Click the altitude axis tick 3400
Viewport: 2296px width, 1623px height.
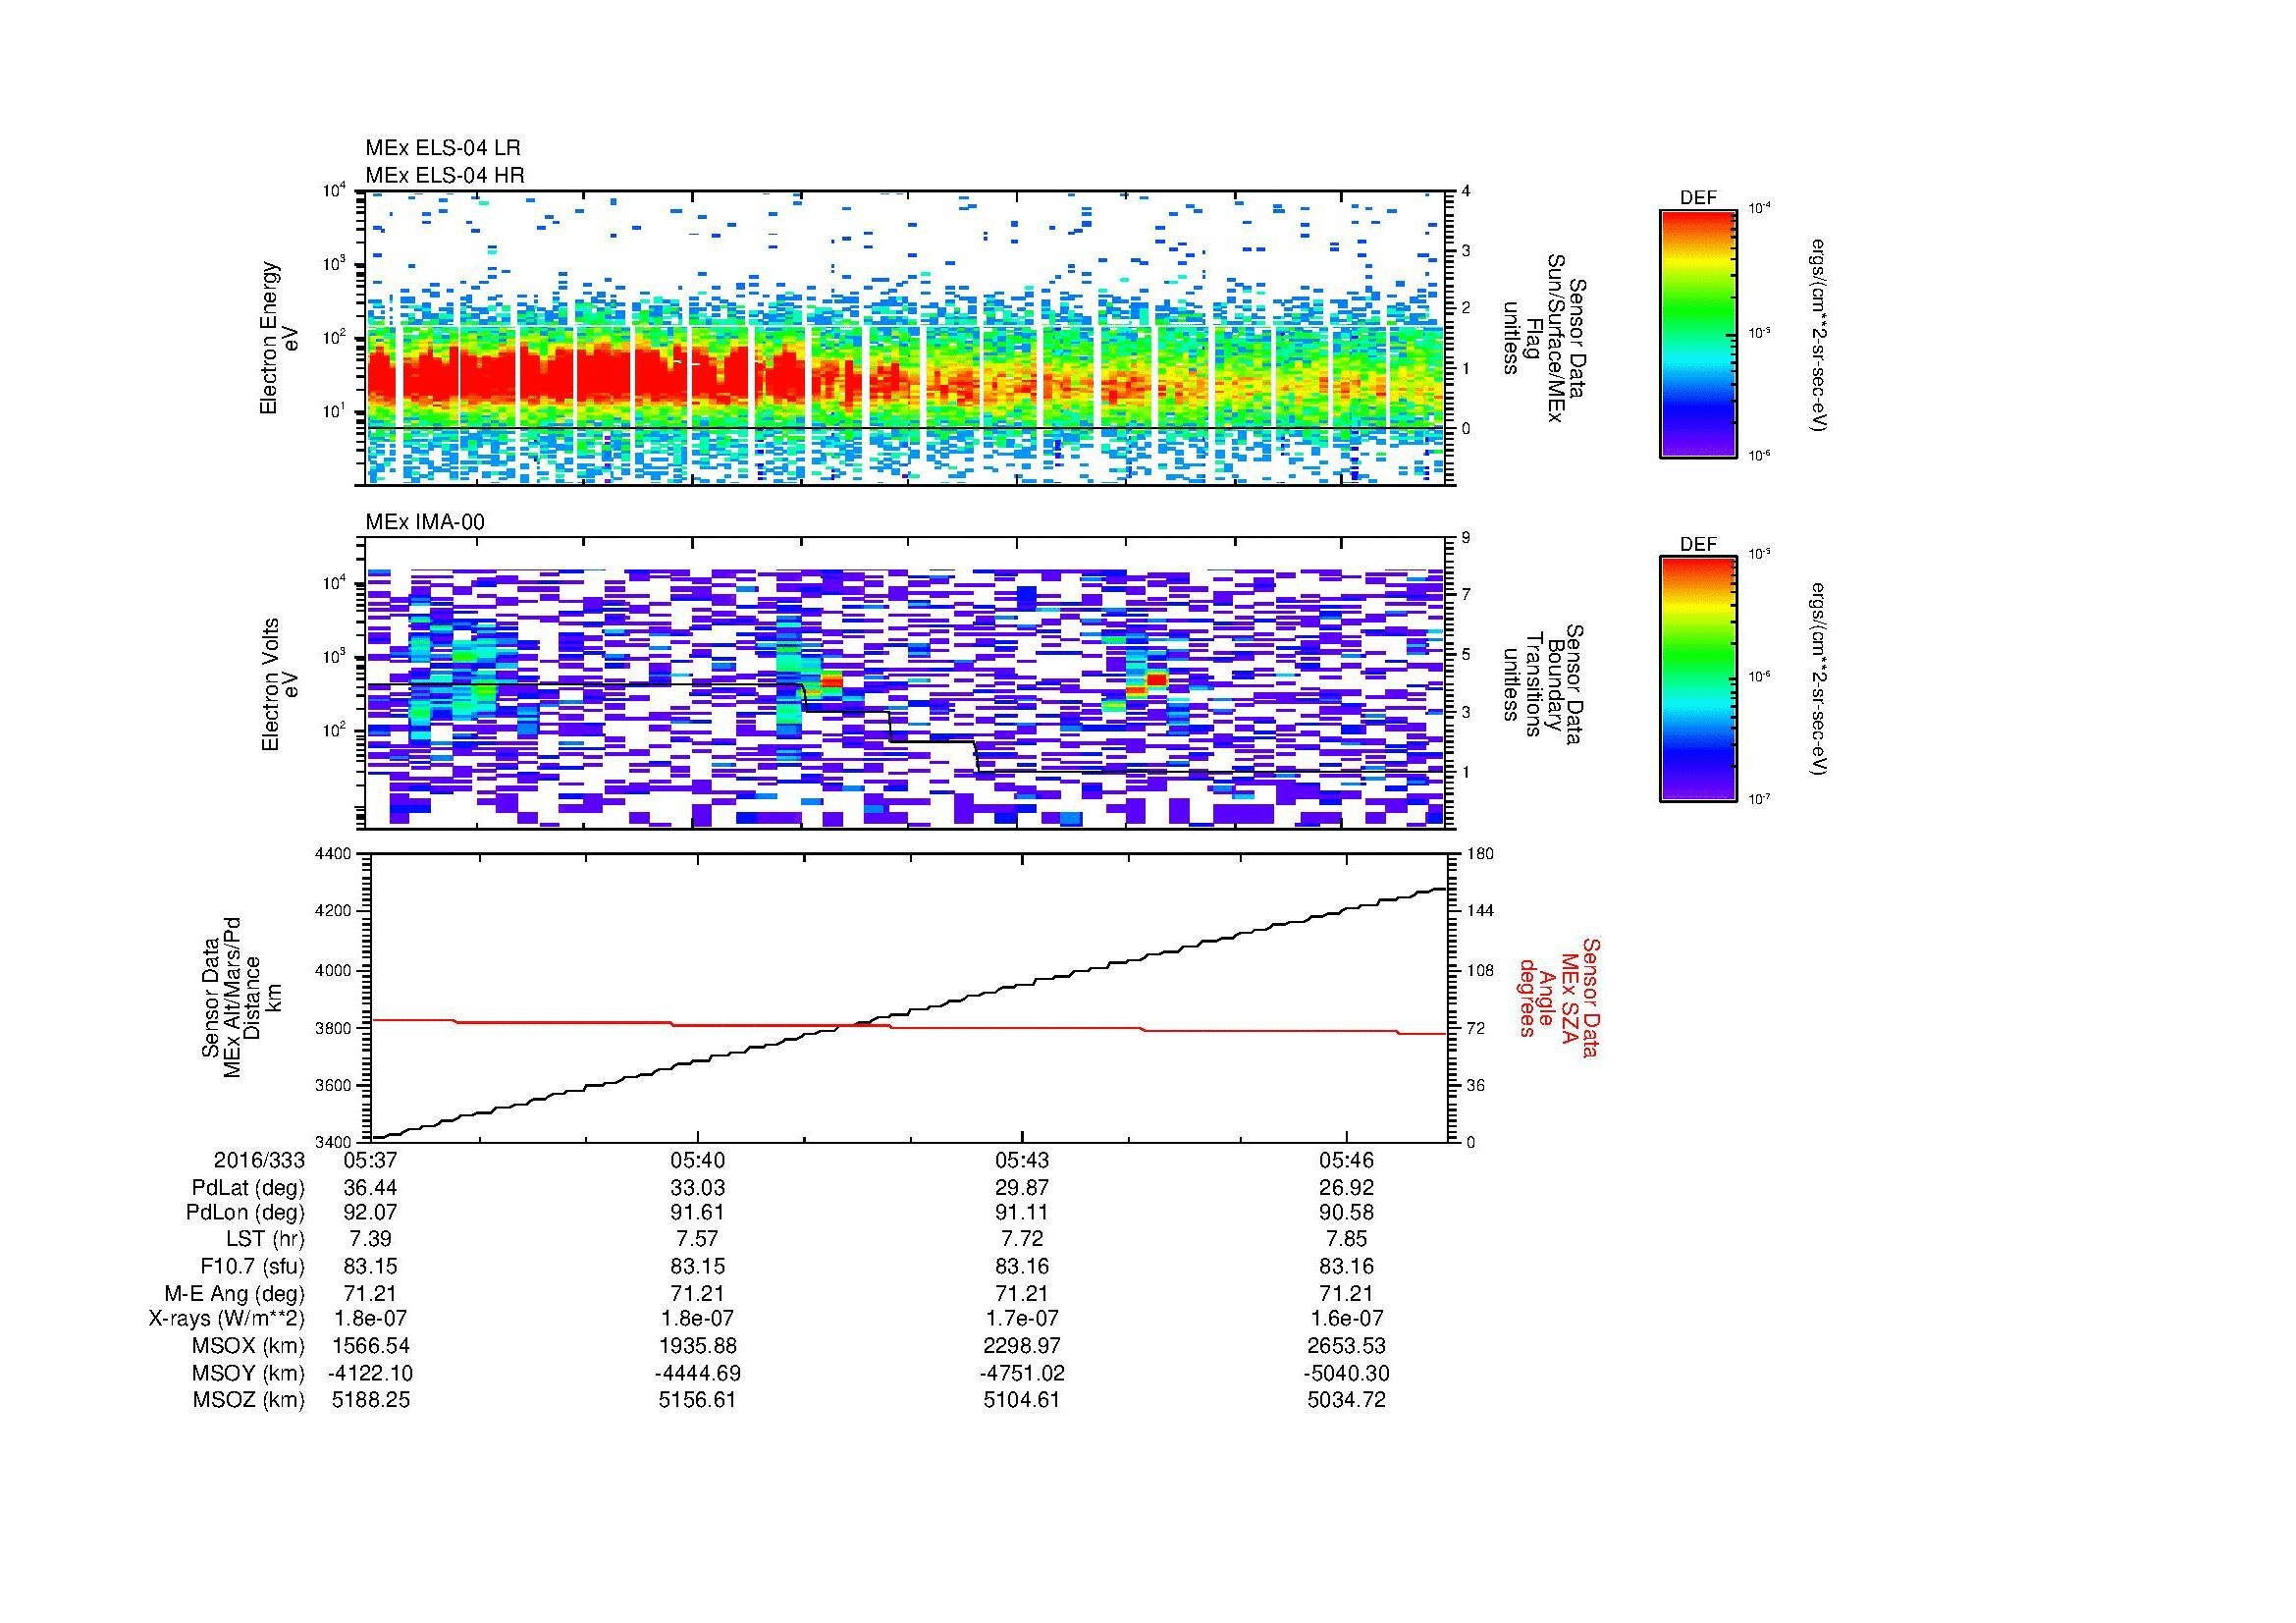[x=335, y=1142]
